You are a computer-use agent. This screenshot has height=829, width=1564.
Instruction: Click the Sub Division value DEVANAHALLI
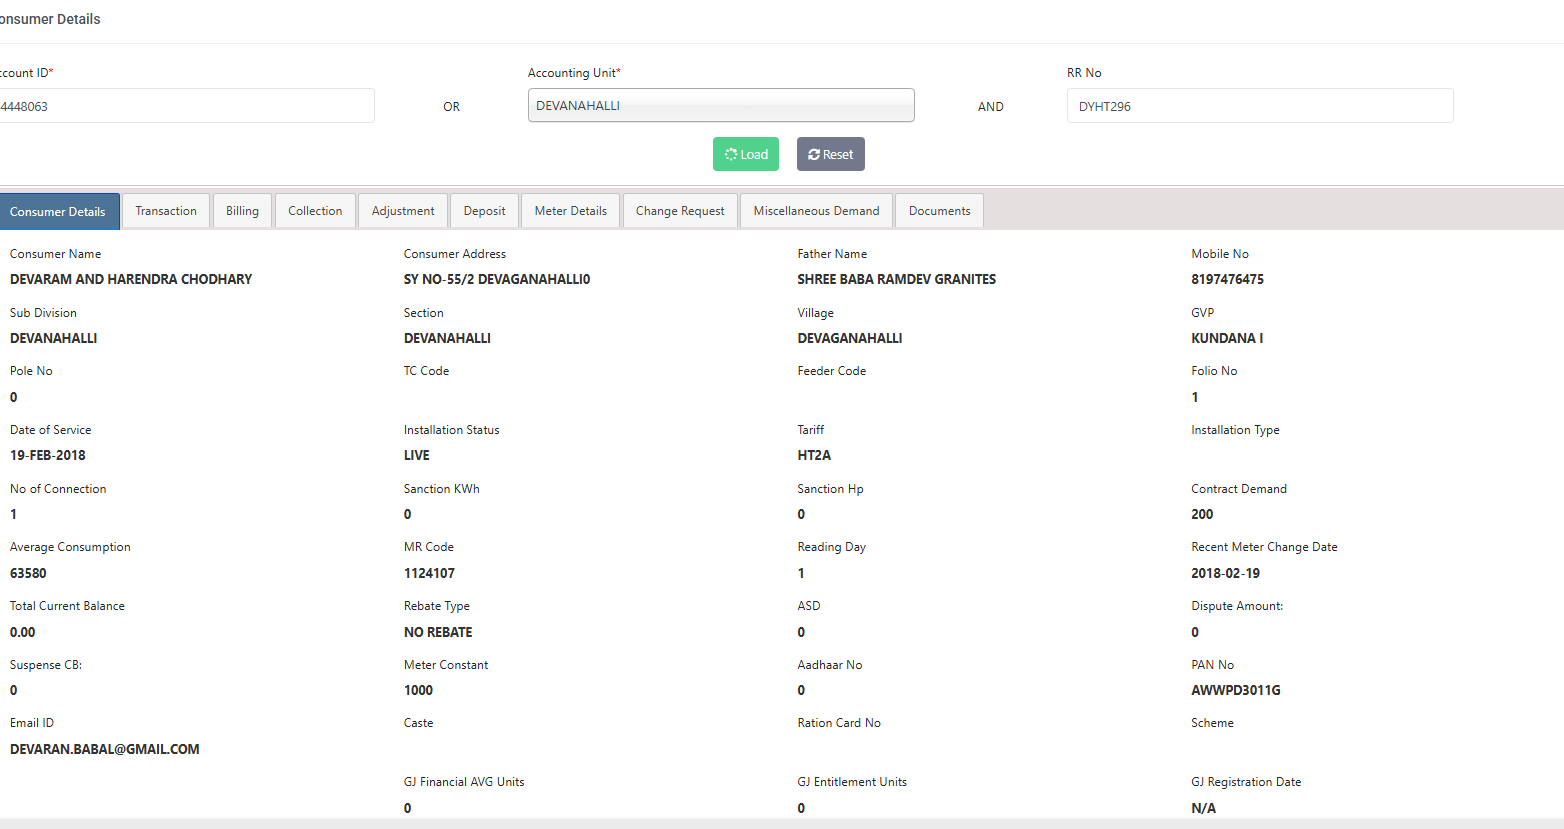54,338
